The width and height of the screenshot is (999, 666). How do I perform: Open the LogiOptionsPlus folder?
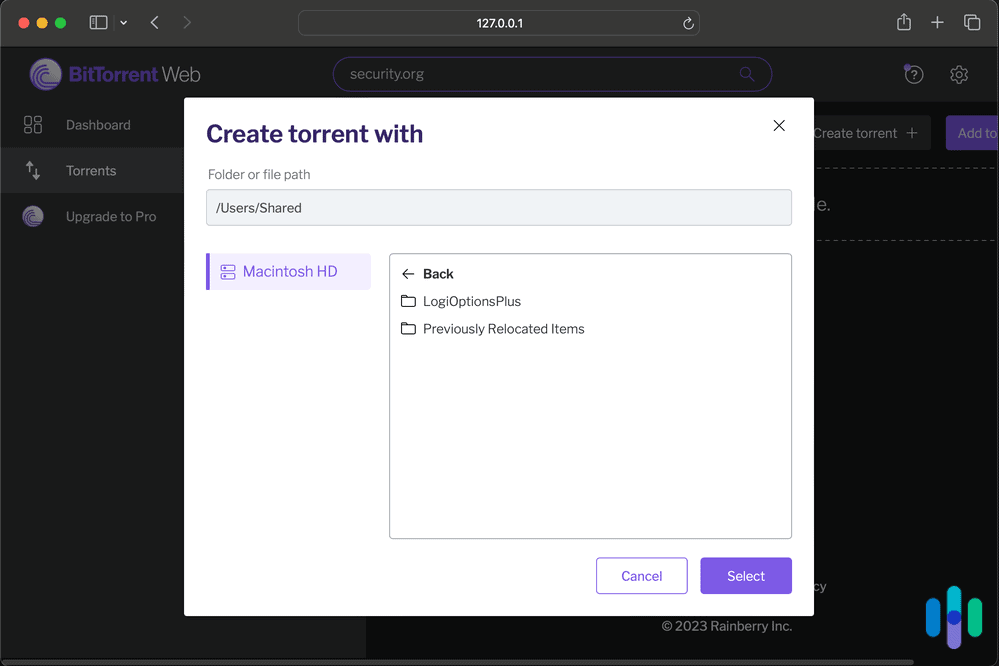[x=470, y=301]
